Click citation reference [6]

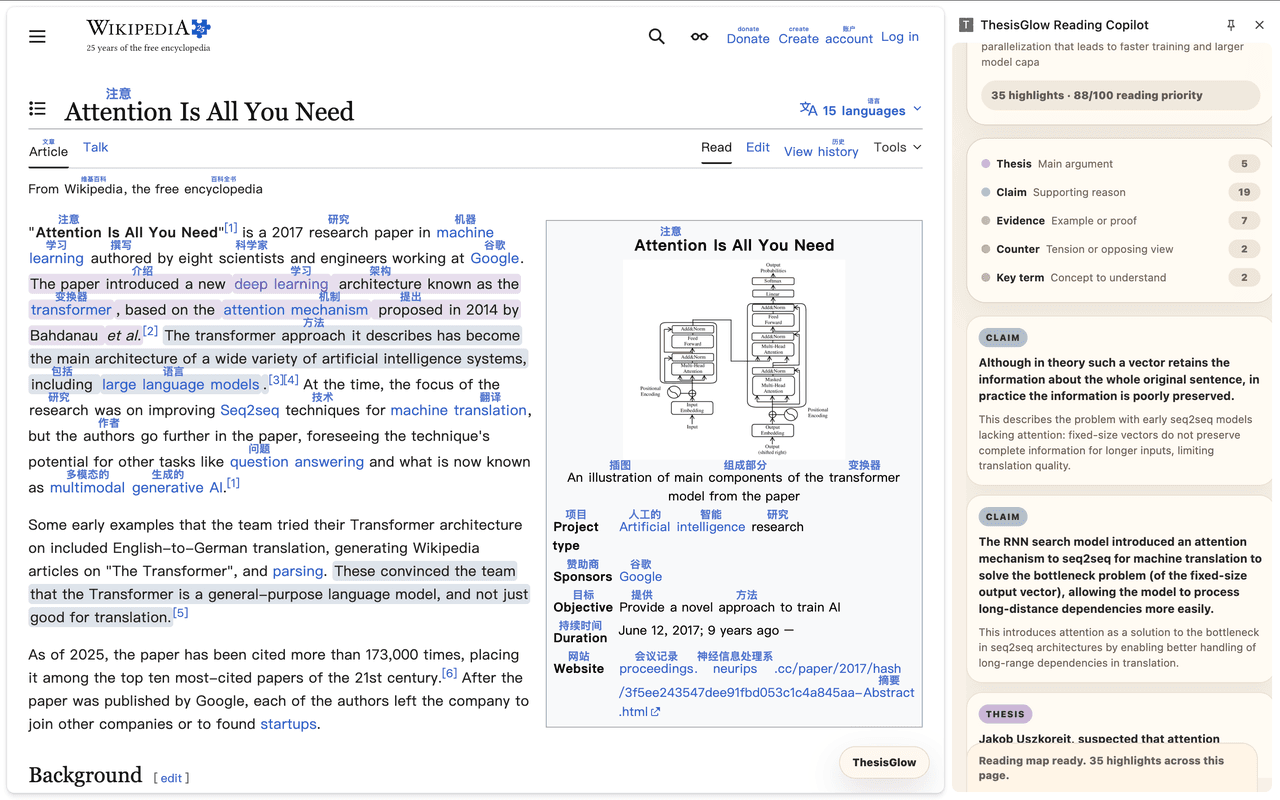click(x=449, y=673)
